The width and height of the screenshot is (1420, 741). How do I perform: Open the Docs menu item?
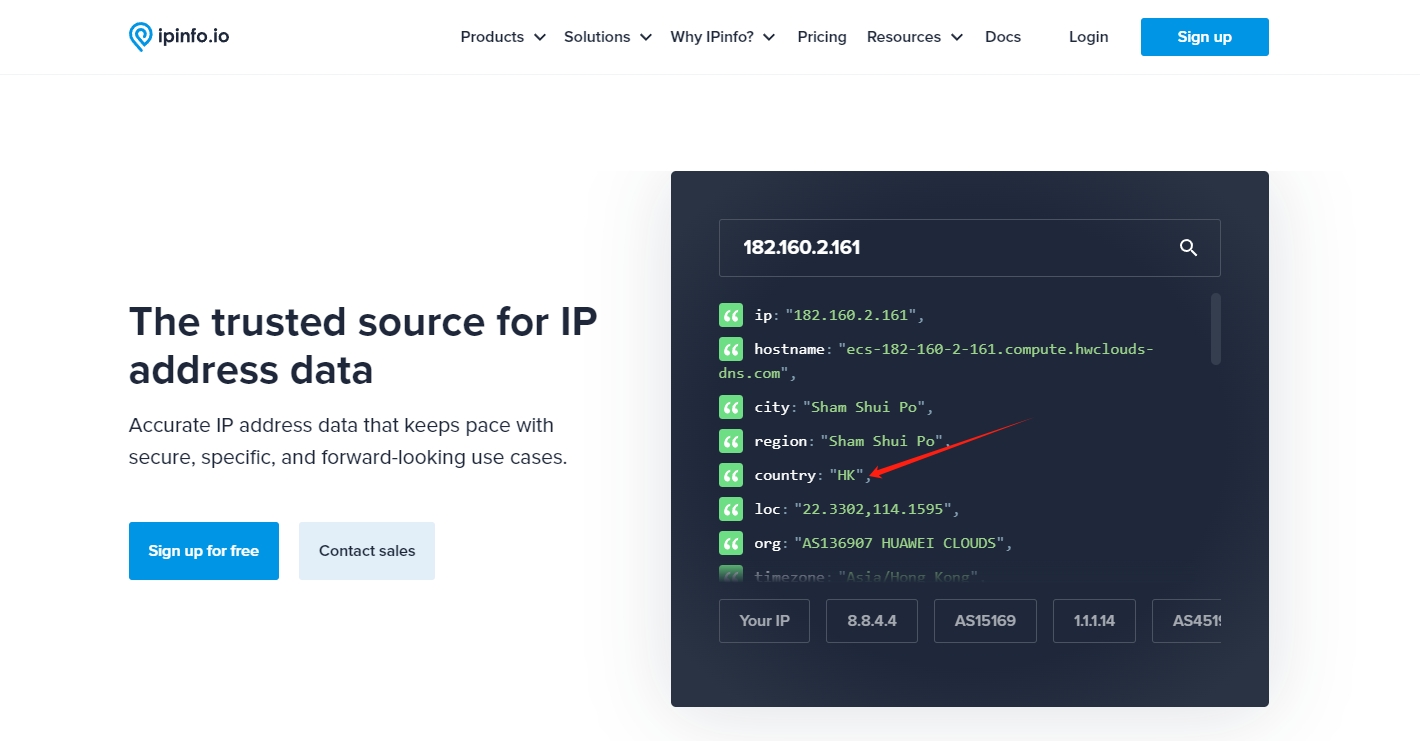1003,37
